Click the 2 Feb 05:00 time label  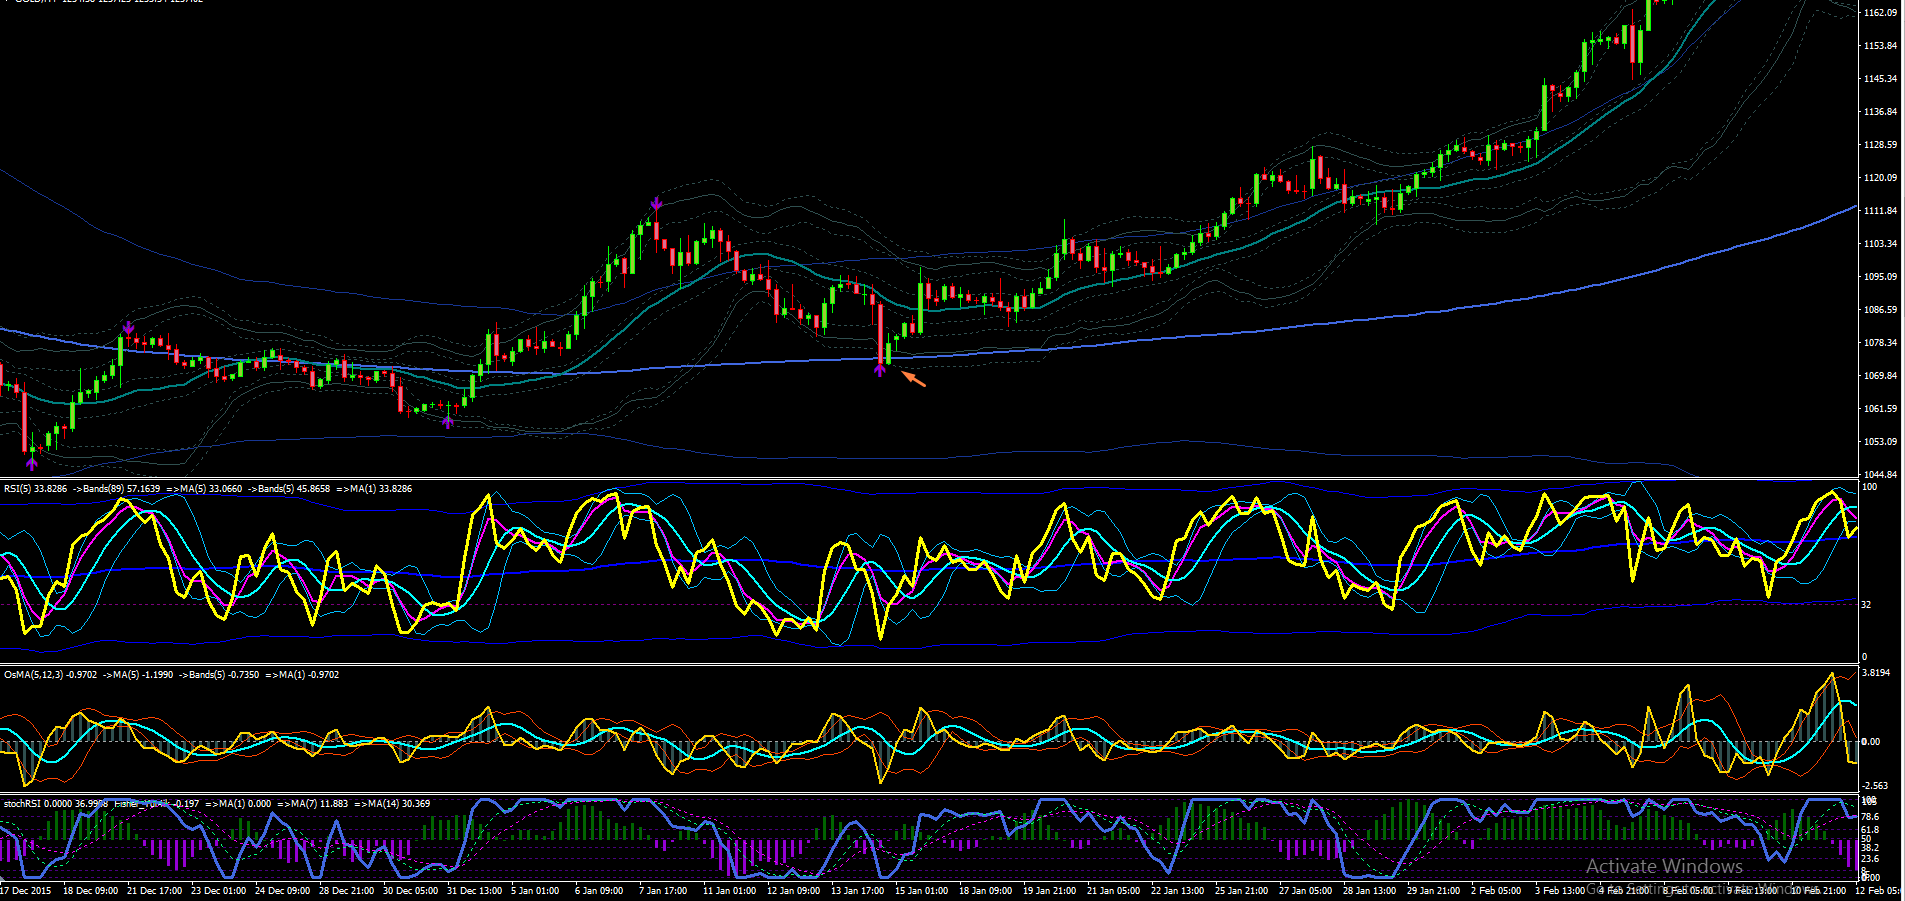(x=1496, y=891)
